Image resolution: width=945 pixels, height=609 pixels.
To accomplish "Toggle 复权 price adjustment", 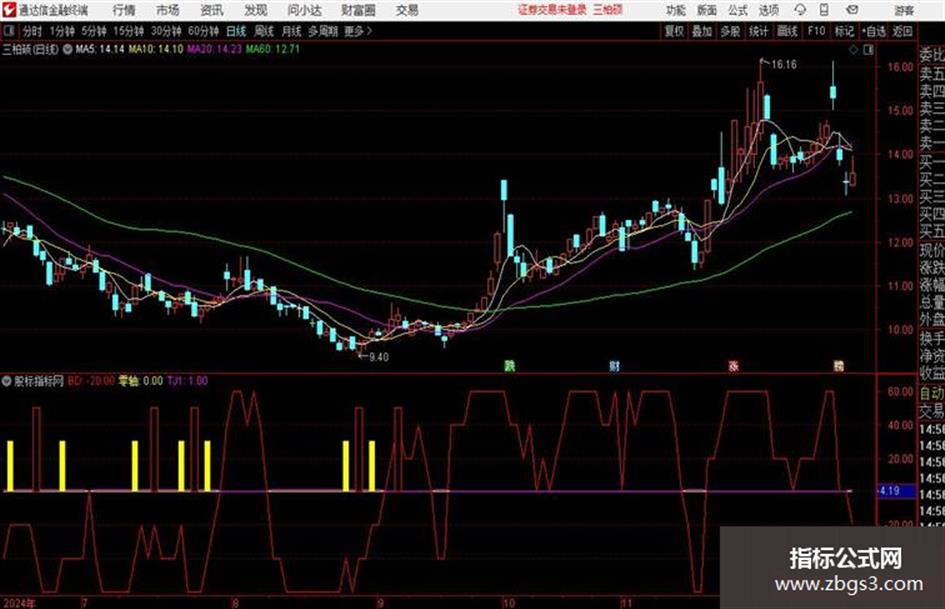I will 673,31.
